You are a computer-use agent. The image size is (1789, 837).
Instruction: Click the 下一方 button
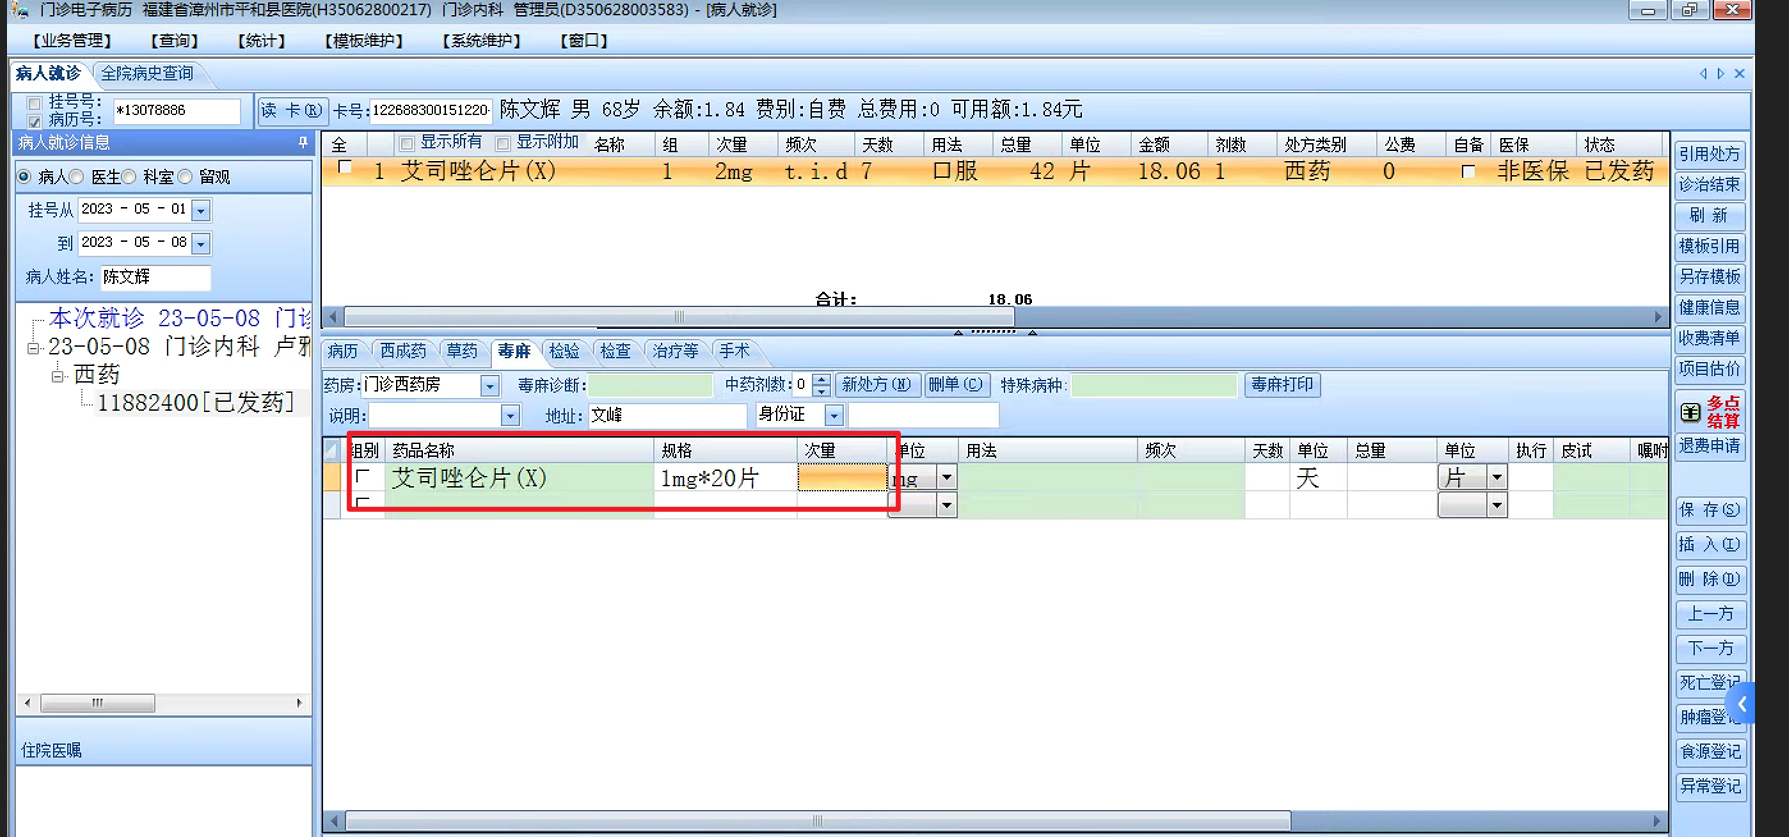point(1710,649)
